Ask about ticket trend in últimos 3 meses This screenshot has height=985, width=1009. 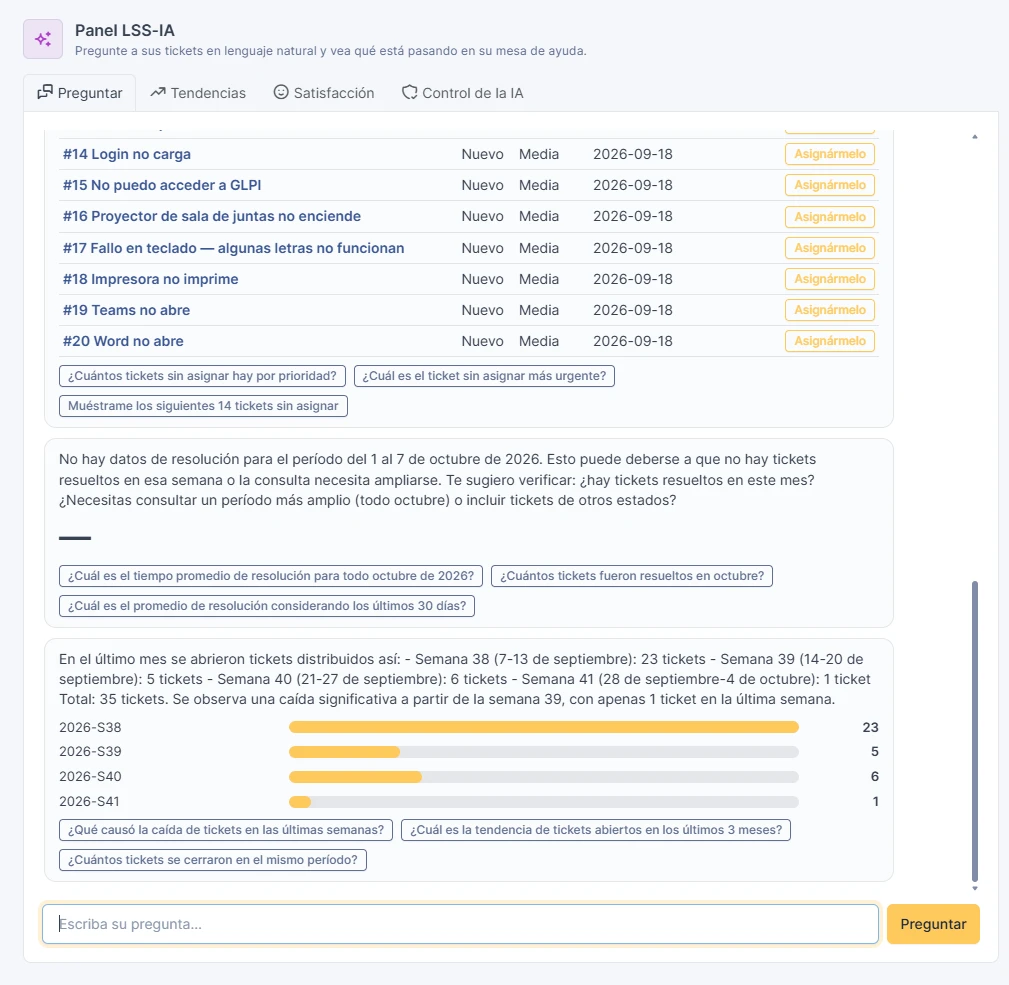tap(596, 830)
